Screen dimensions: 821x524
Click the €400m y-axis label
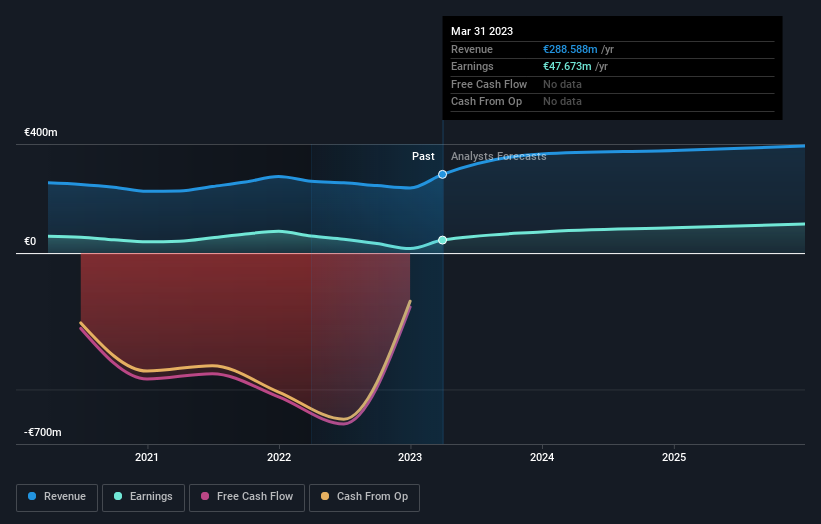point(41,132)
